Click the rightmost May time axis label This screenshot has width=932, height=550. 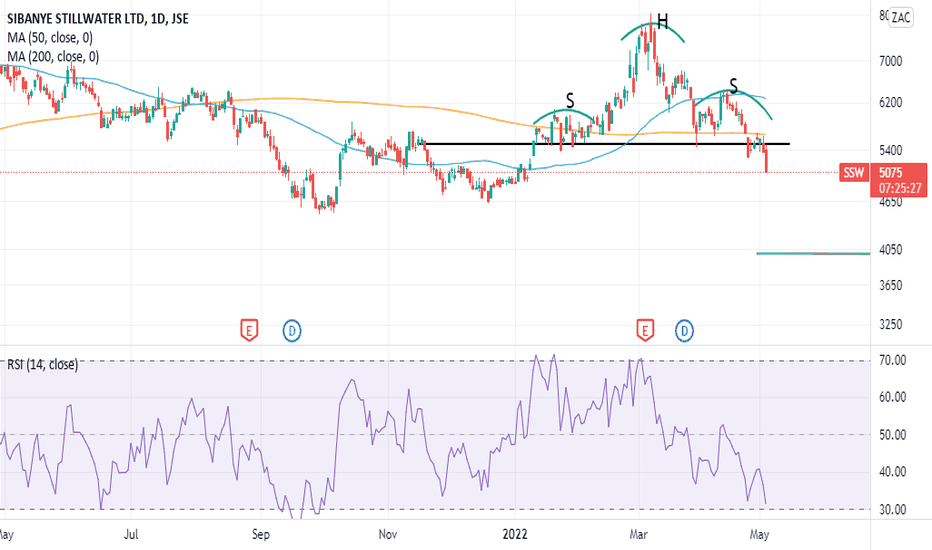click(759, 535)
